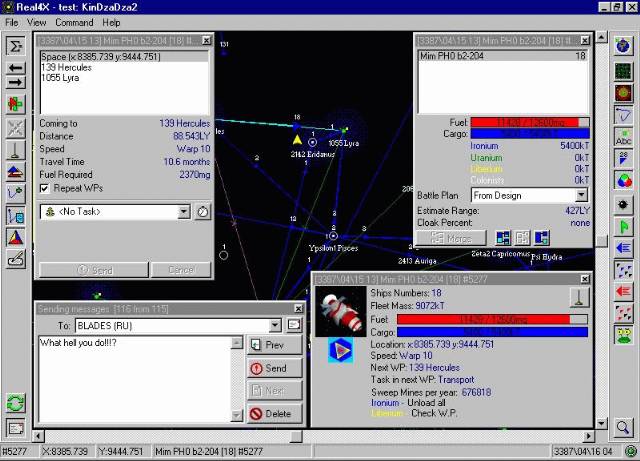
Task: Click the Ypsilon1 Pisces star on map
Action: pos(333,236)
